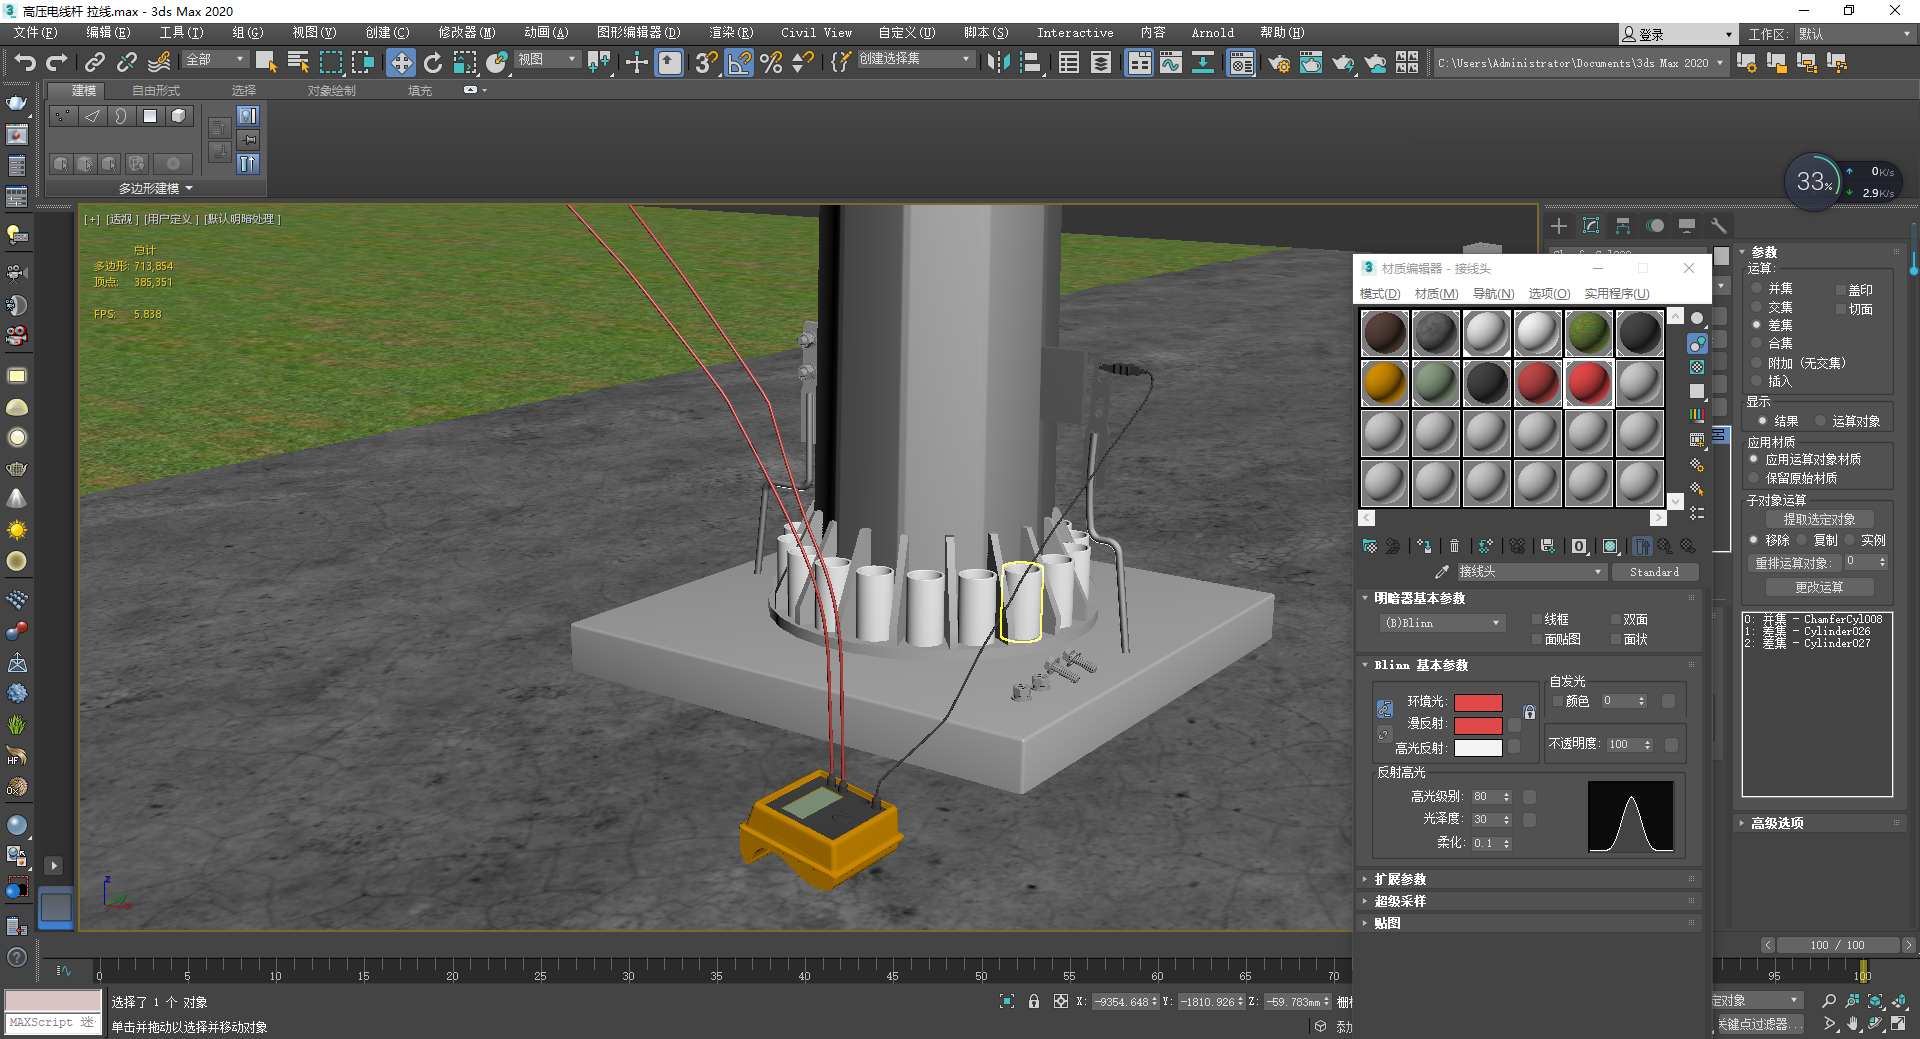This screenshot has height=1039, width=1920.
Task: Open the 视图 reference coordinate dropdown
Action: tap(547, 60)
